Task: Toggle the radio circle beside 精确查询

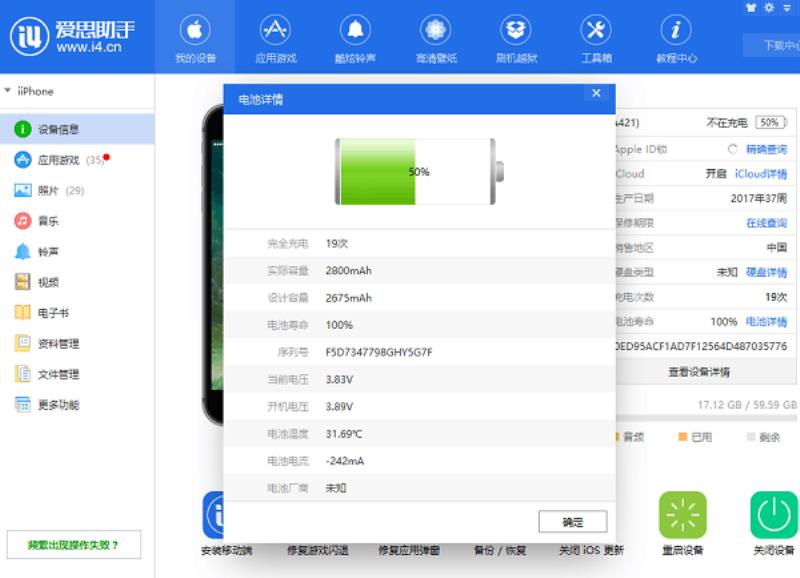Action: [x=733, y=149]
